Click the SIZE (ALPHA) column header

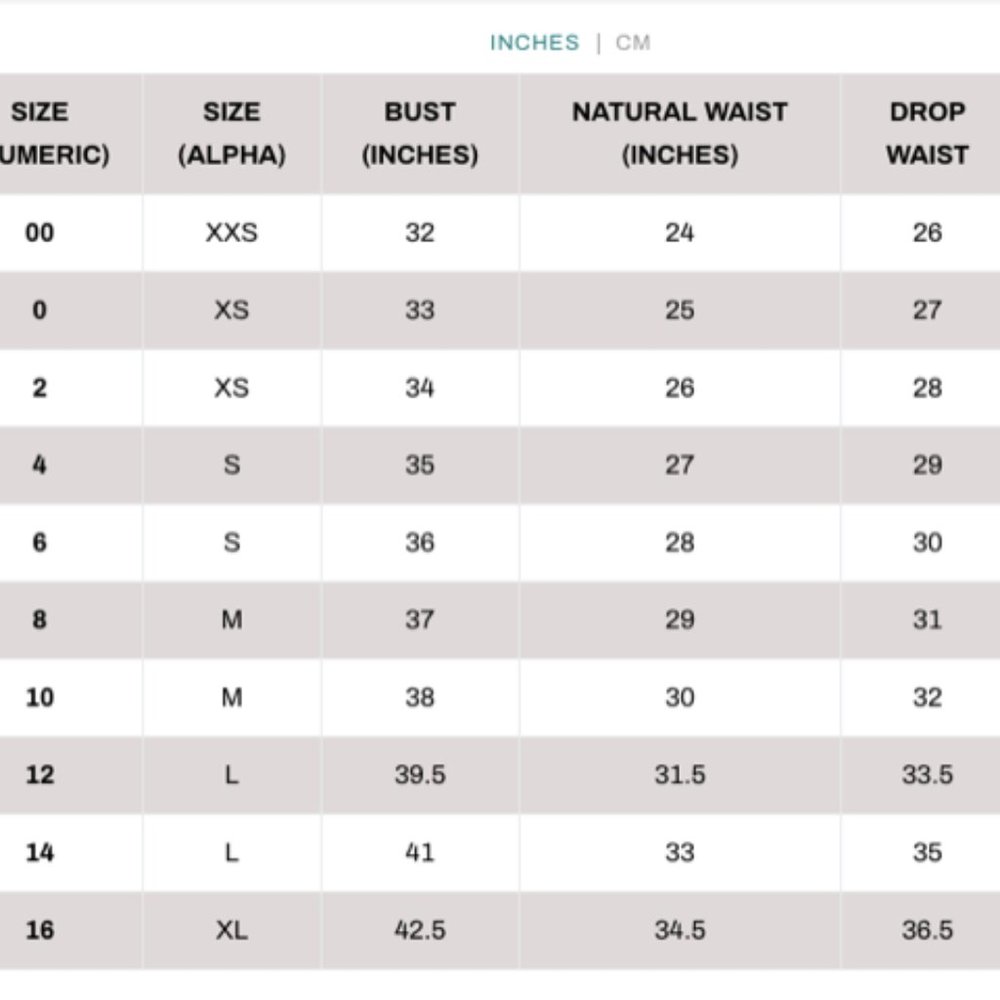point(232,133)
